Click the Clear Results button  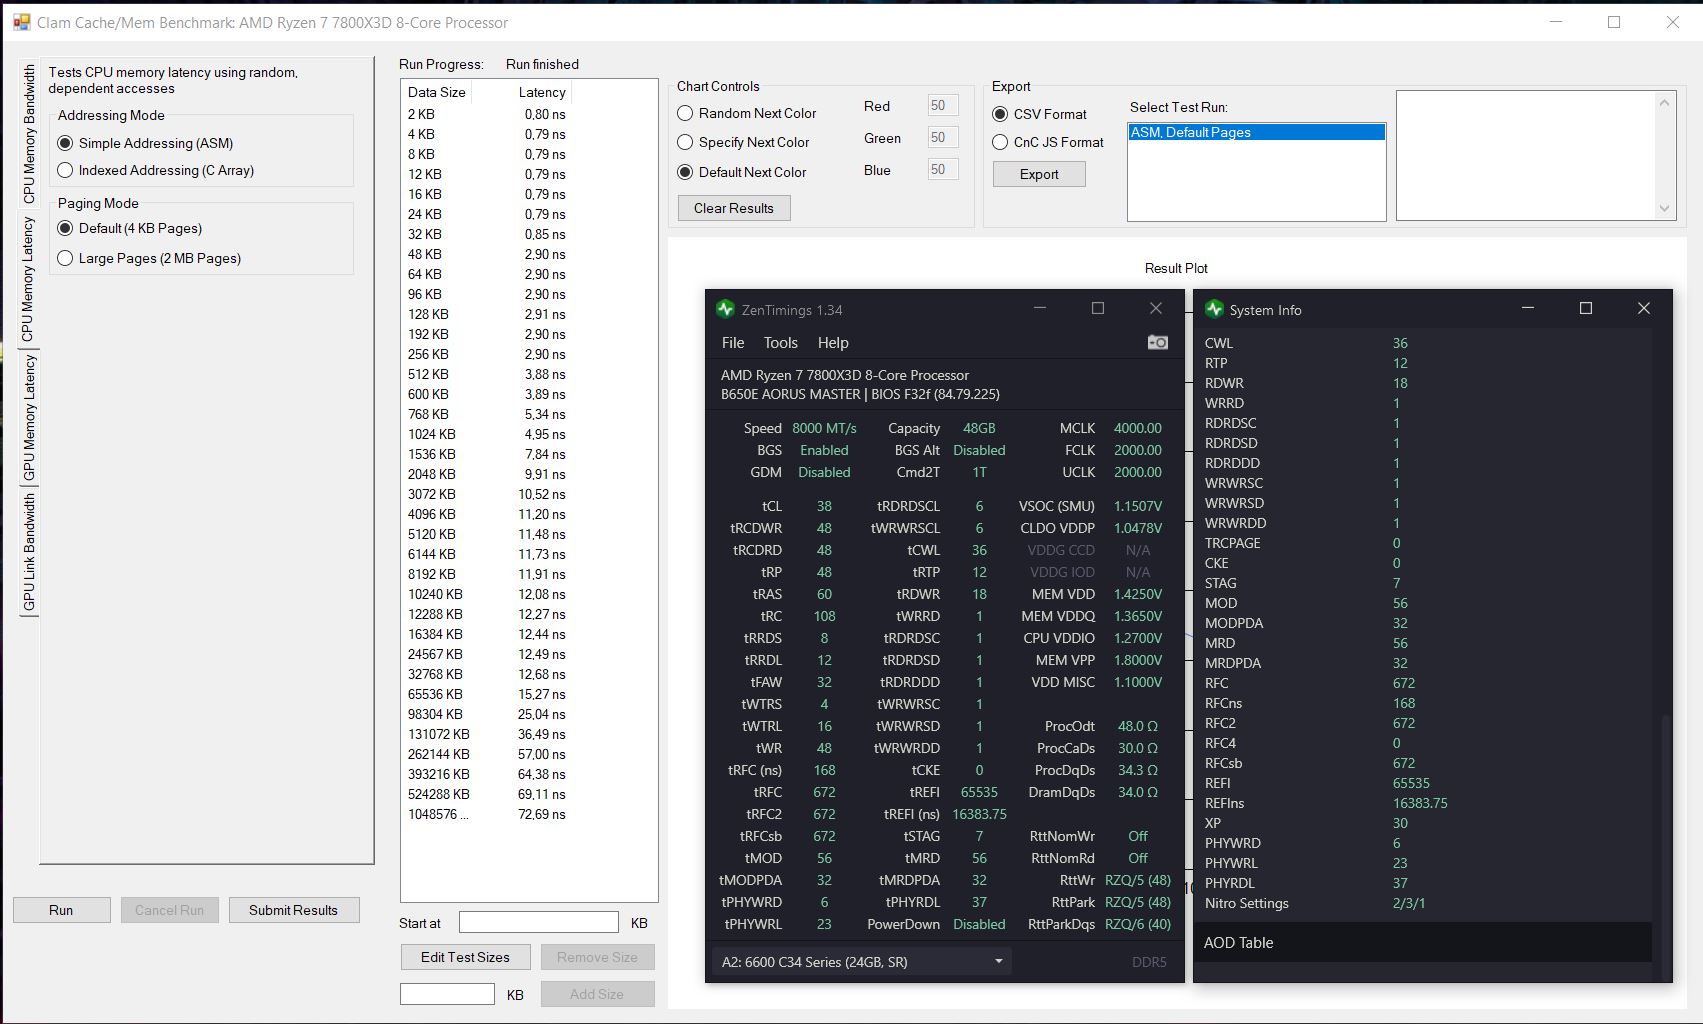pos(734,208)
